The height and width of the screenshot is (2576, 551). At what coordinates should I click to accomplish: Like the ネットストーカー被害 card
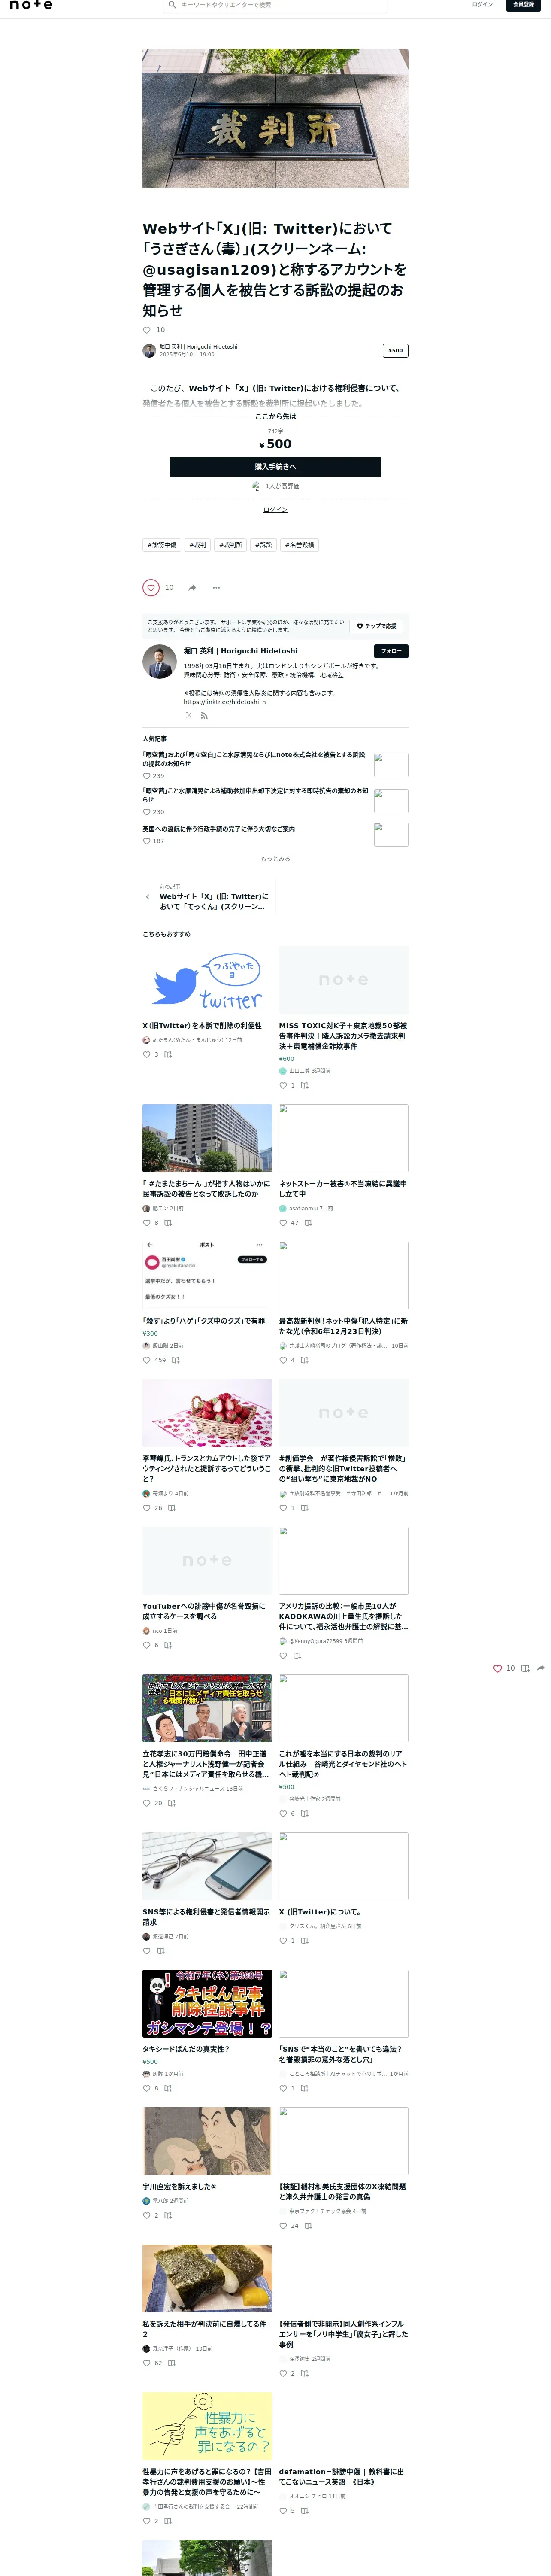(283, 1223)
